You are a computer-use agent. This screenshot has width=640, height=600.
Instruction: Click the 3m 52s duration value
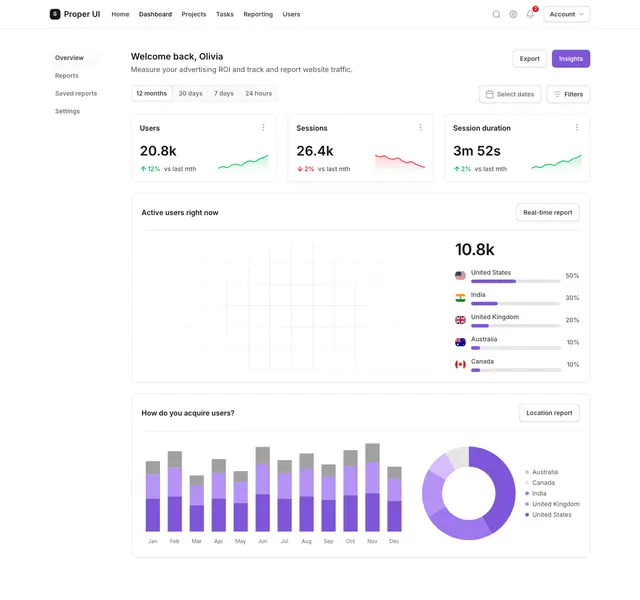(x=476, y=151)
